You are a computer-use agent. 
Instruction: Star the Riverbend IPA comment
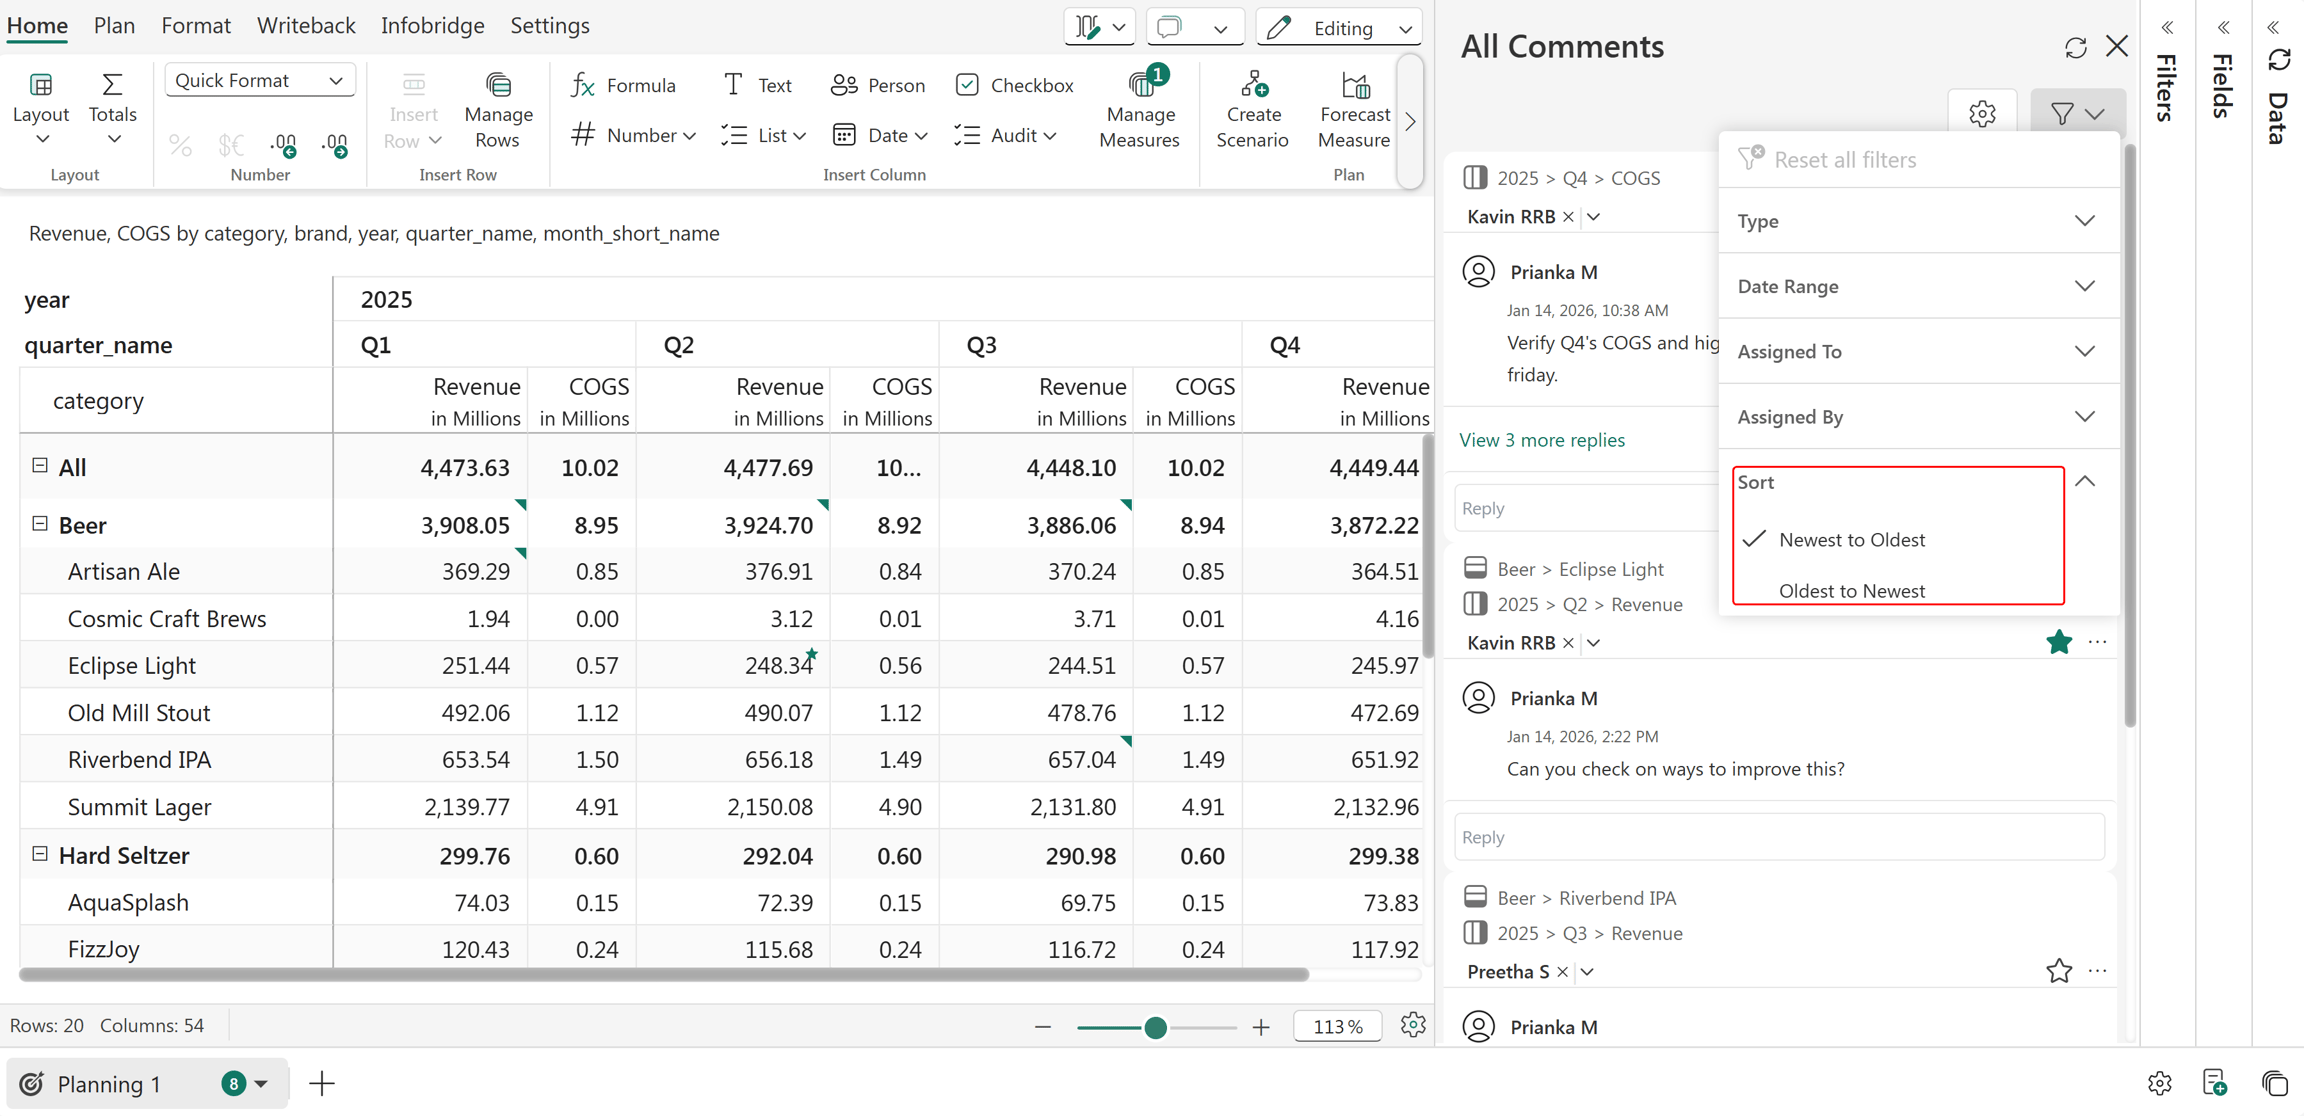tap(2058, 971)
